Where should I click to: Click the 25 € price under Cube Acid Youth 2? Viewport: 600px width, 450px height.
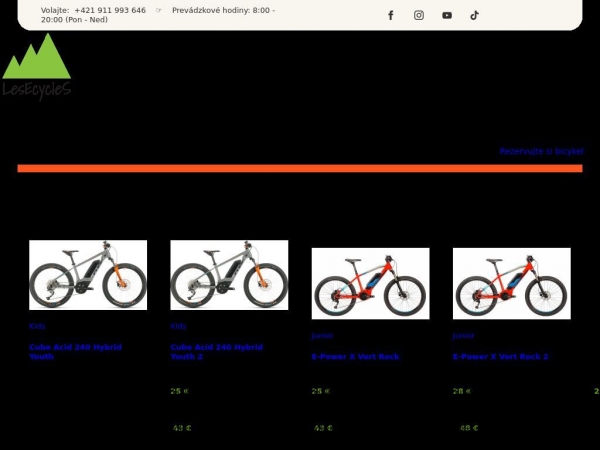[179, 391]
